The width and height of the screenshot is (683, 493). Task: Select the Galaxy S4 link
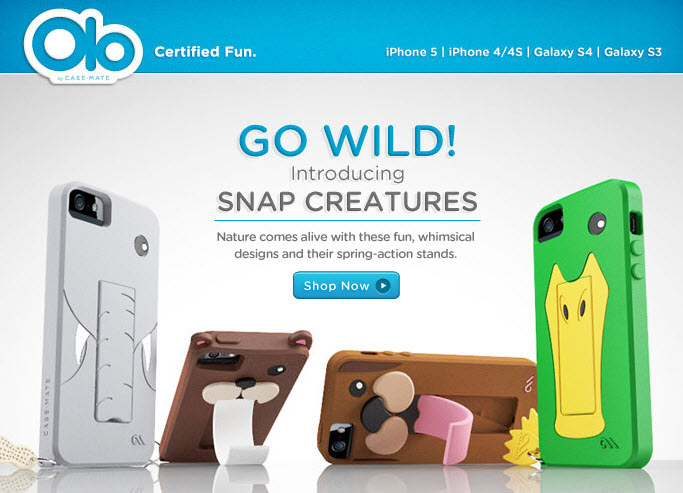(x=563, y=52)
